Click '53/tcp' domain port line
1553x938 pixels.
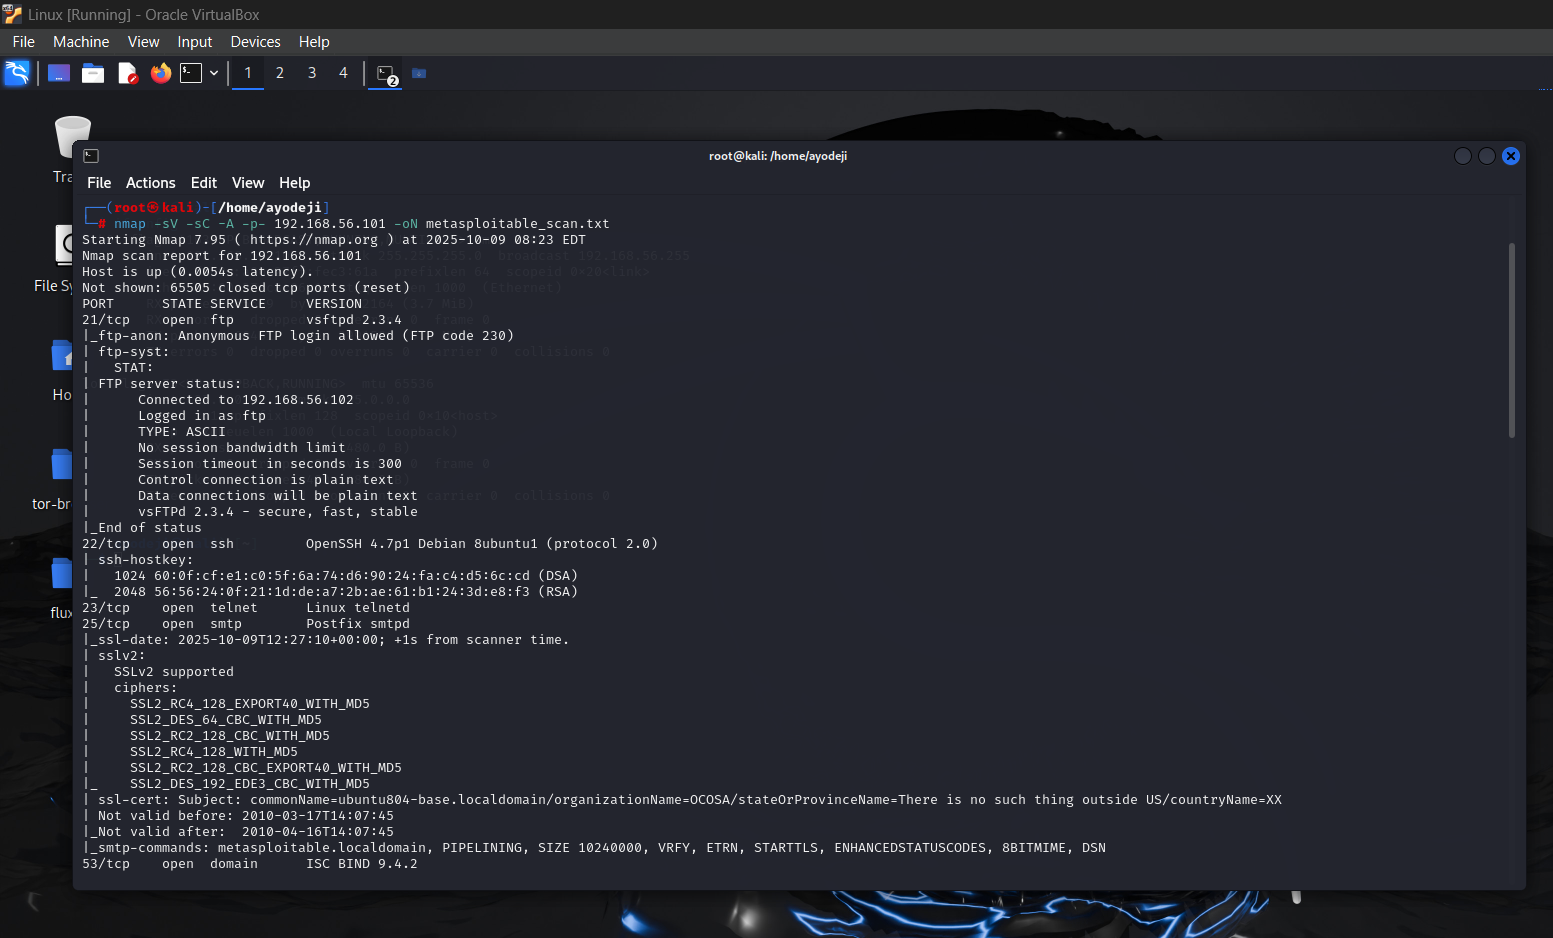click(x=250, y=864)
